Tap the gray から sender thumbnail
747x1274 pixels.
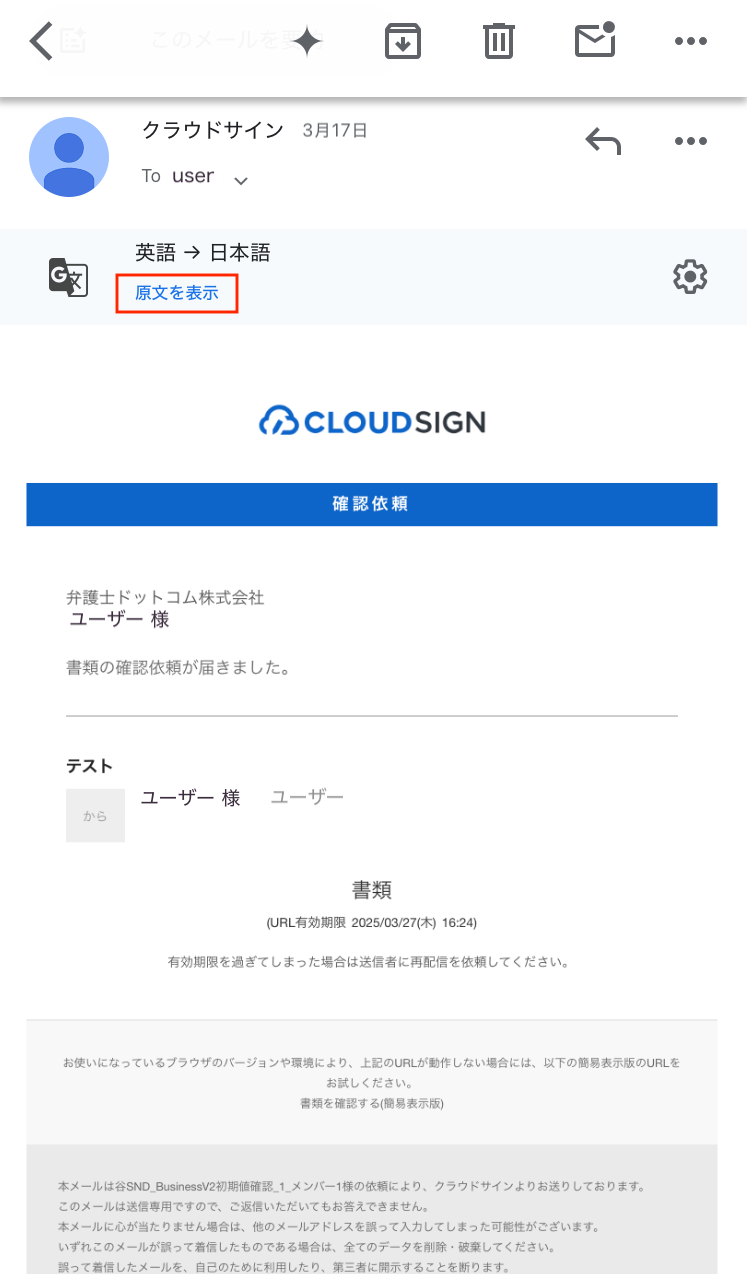click(x=95, y=815)
